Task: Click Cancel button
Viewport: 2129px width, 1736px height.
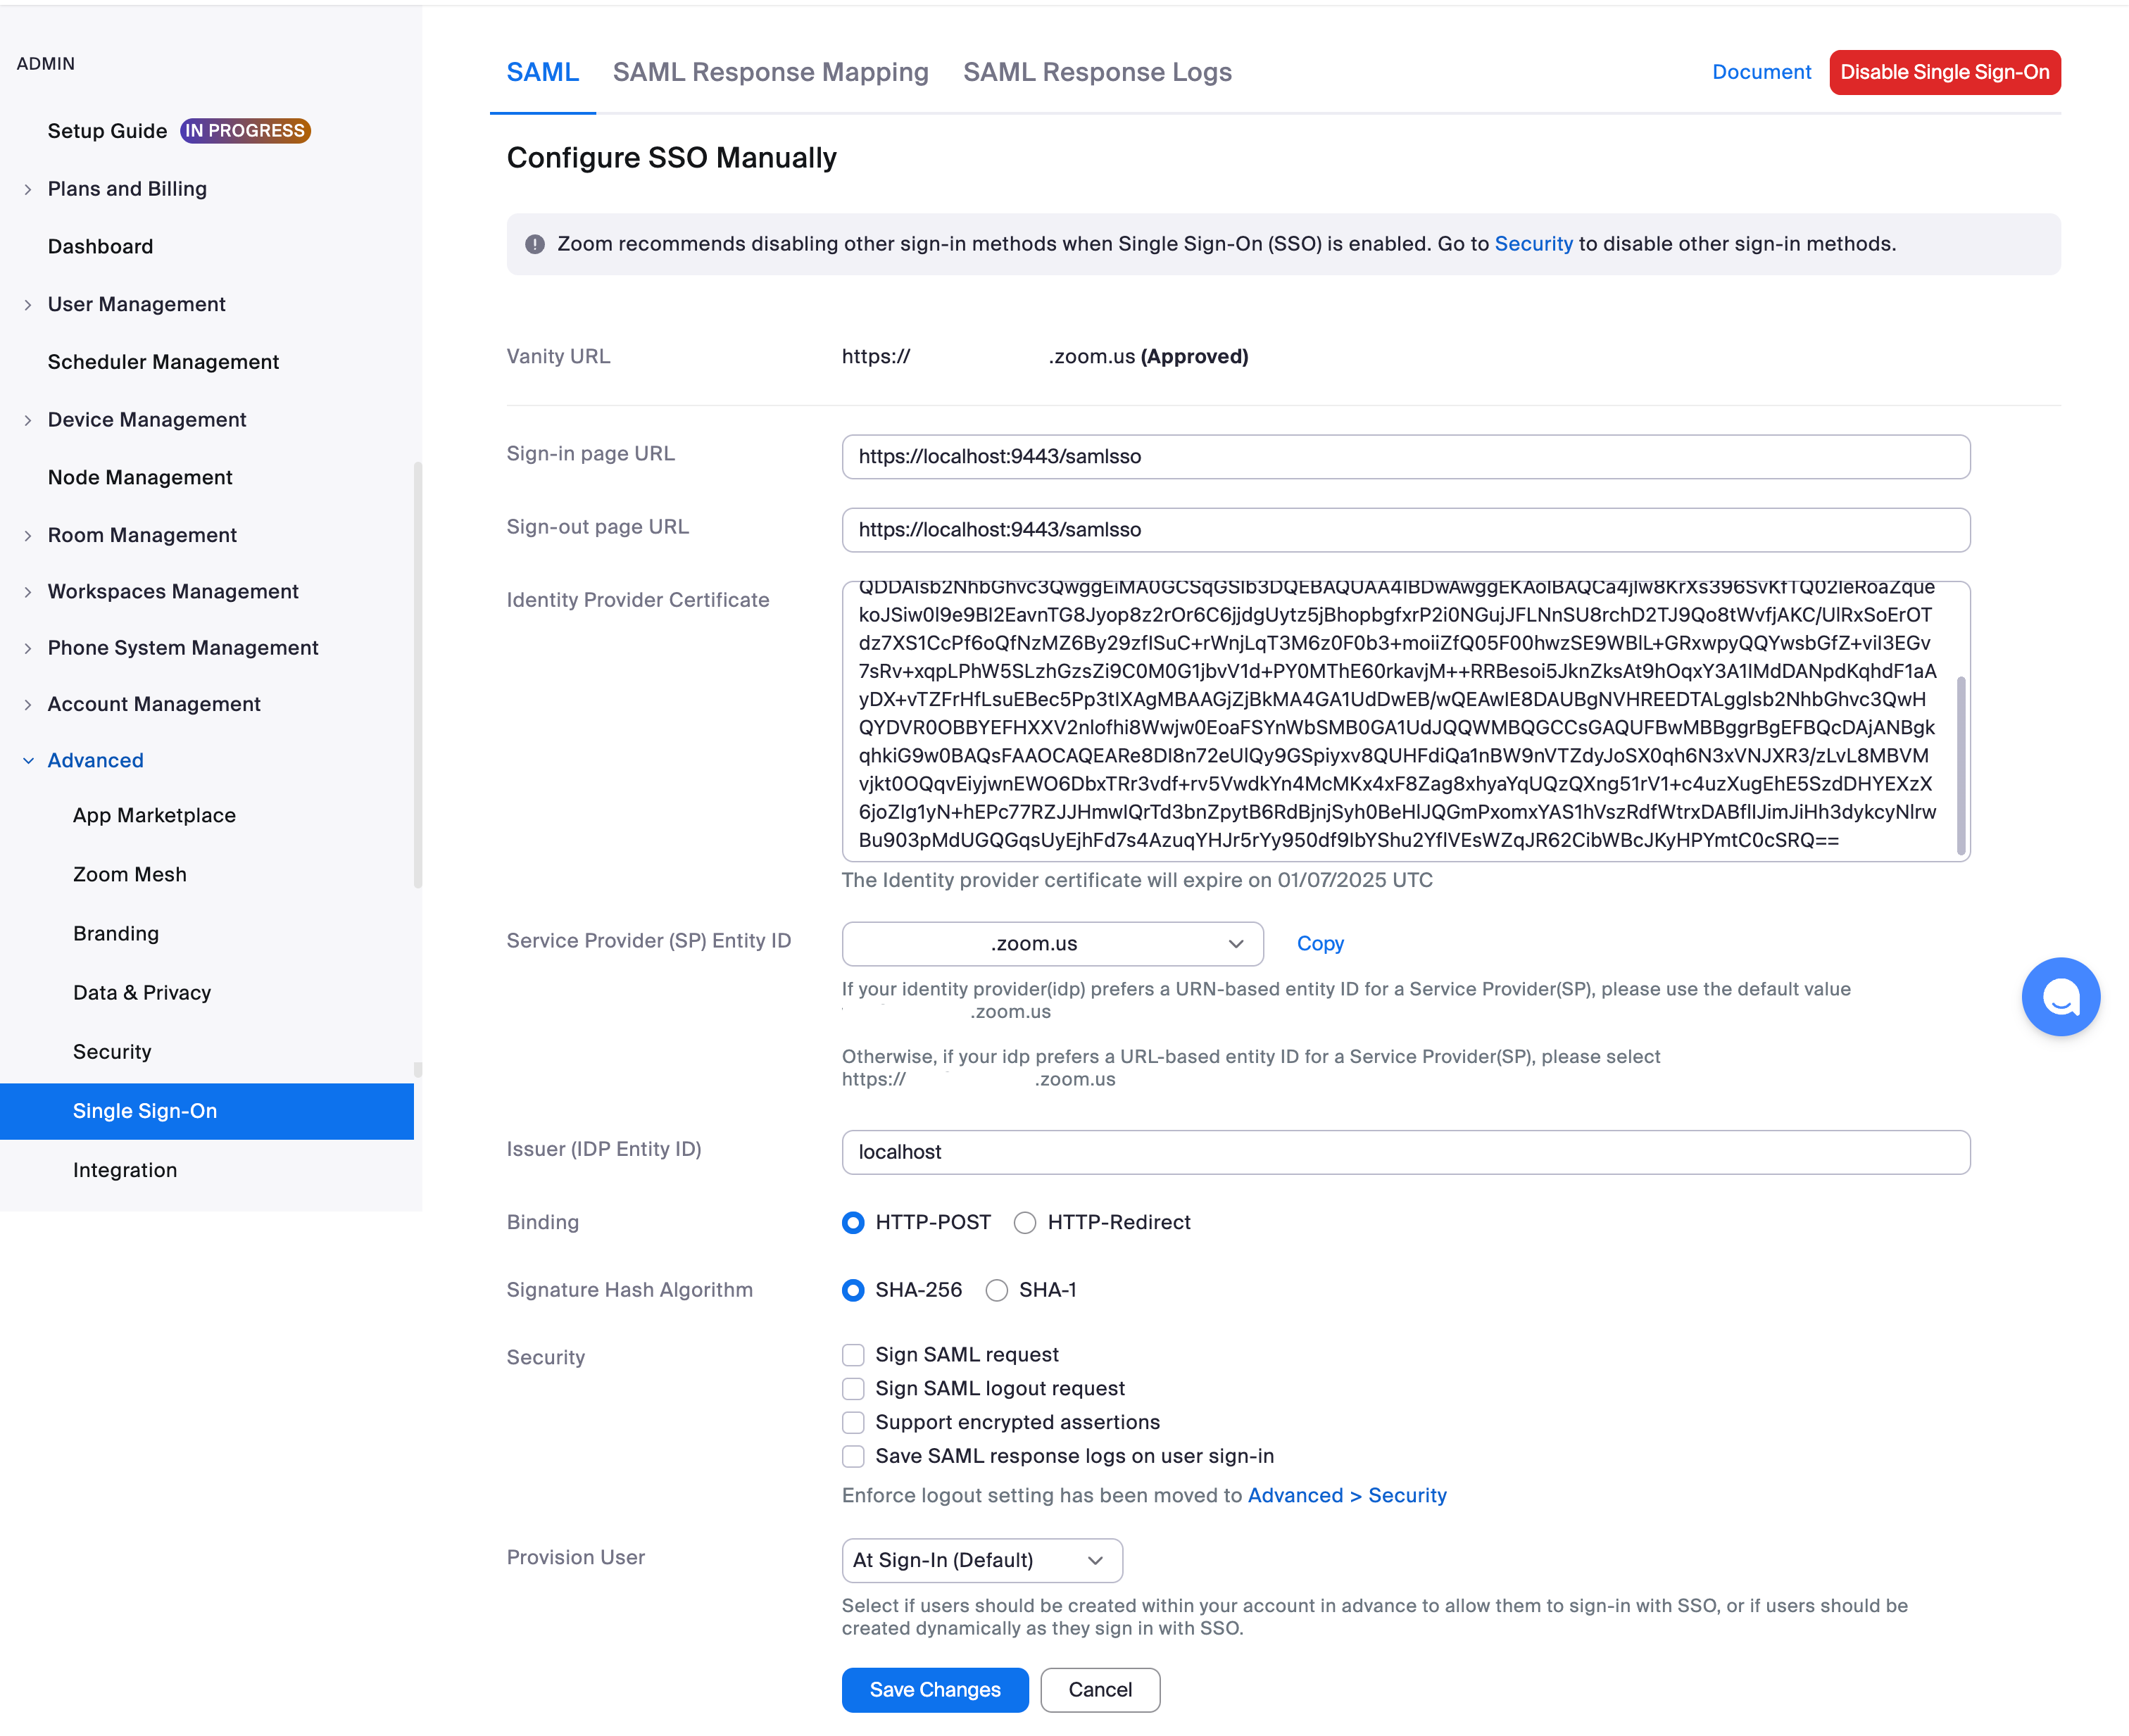Action: [1100, 1690]
